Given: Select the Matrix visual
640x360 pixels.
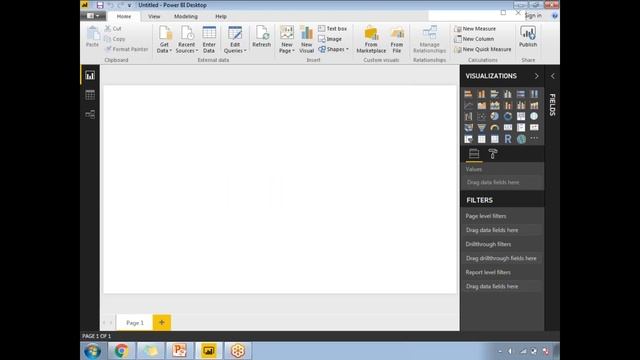Looking at the screenshot, I should pyautogui.click(x=495, y=139).
